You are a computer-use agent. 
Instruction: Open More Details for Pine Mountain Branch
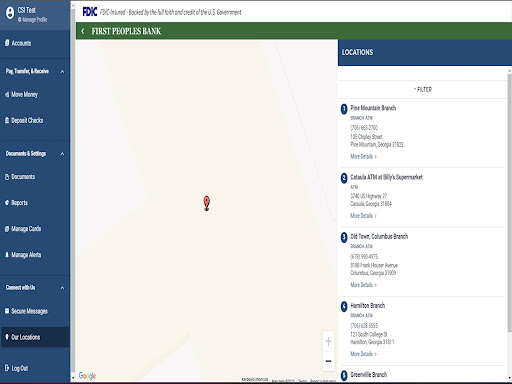[x=363, y=156]
